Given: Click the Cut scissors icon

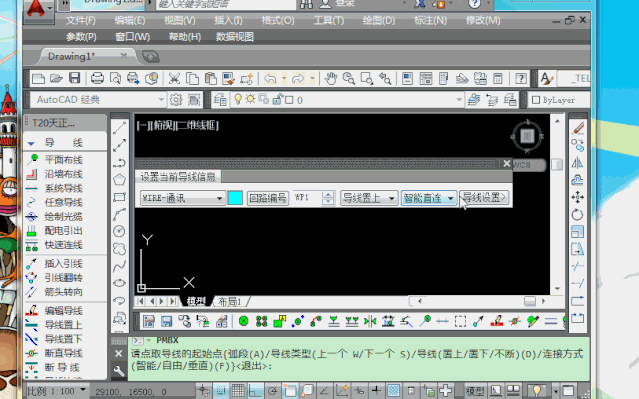Looking at the screenshot, I should coord(174,78).
